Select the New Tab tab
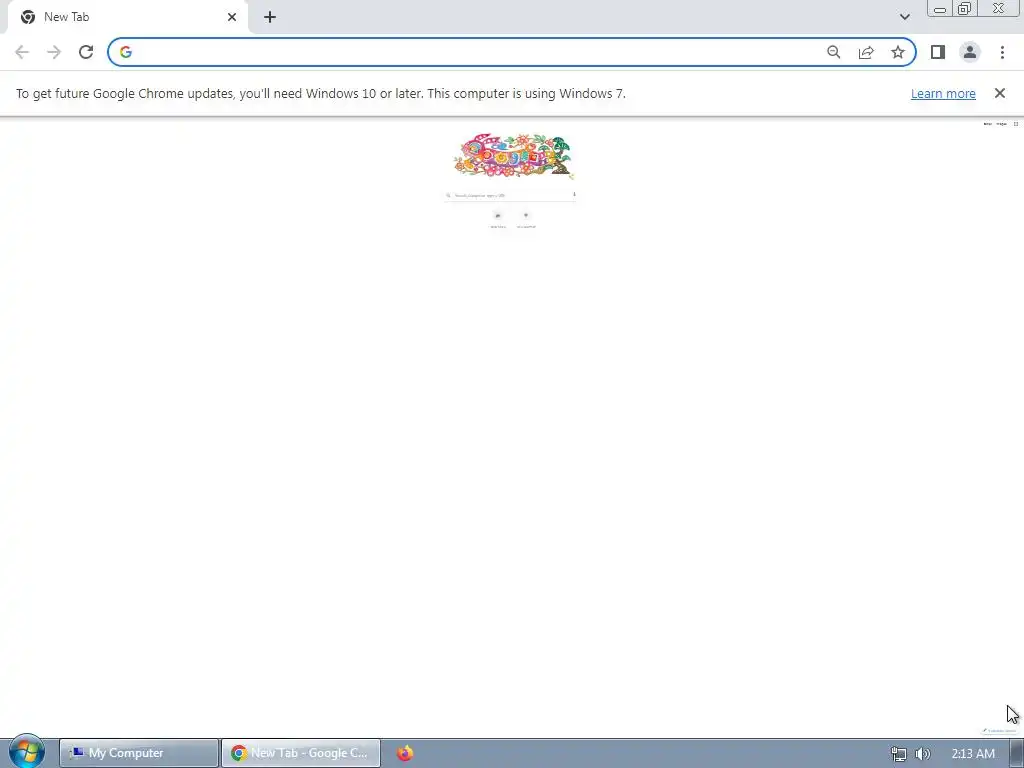1024x768 pixels. click(x=127, y=17)
